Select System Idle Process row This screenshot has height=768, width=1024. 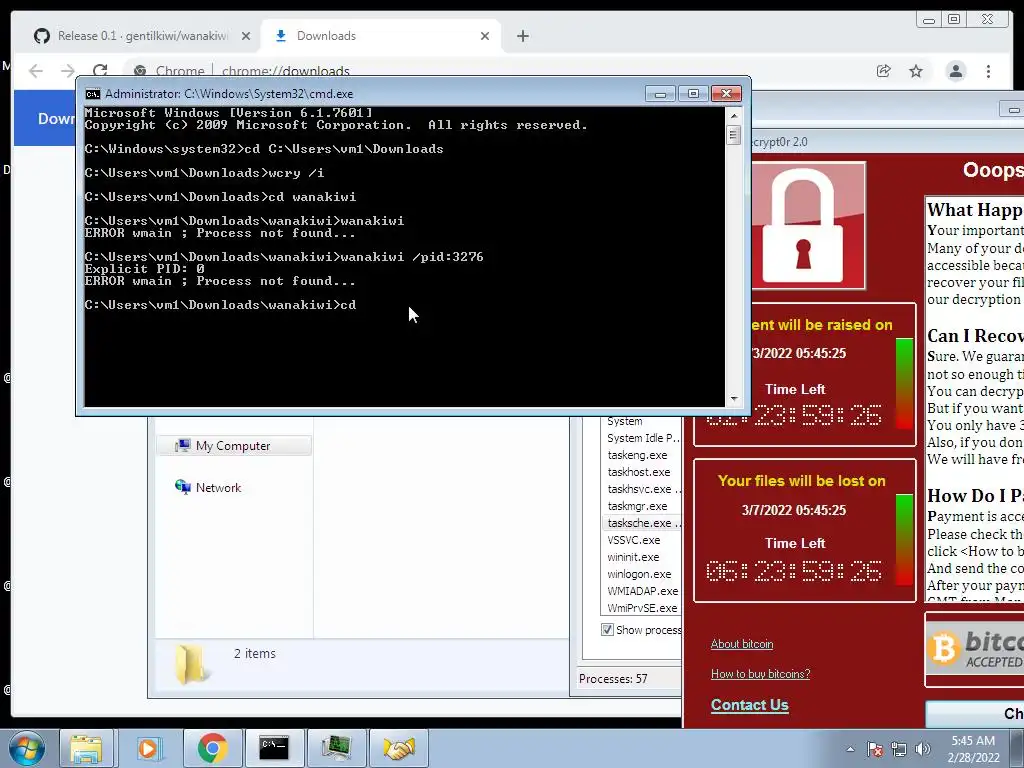coord(643,438)
